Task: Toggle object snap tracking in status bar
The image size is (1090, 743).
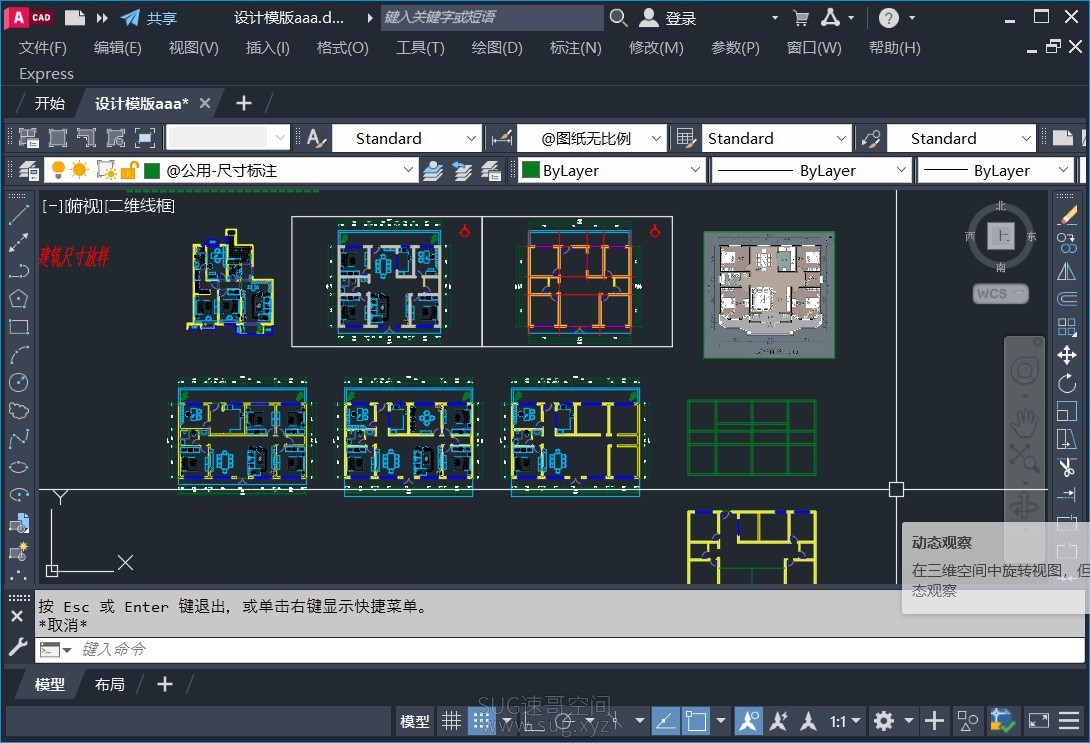Action: [x=665, y=721]
